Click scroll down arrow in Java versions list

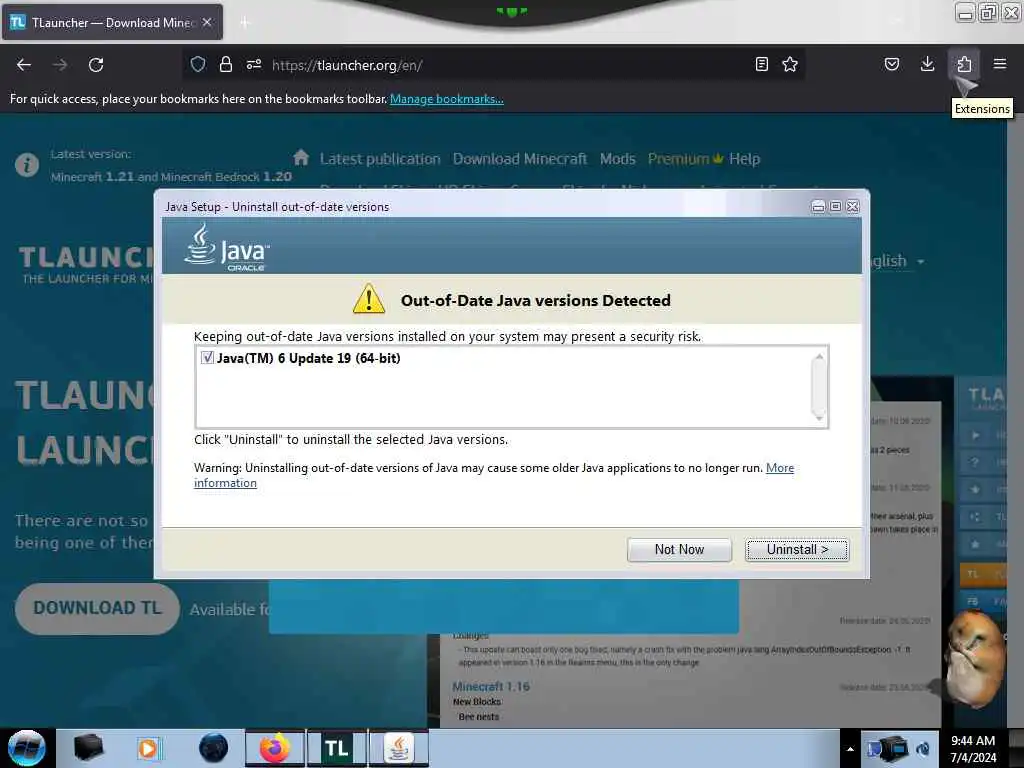pos(818,417)
